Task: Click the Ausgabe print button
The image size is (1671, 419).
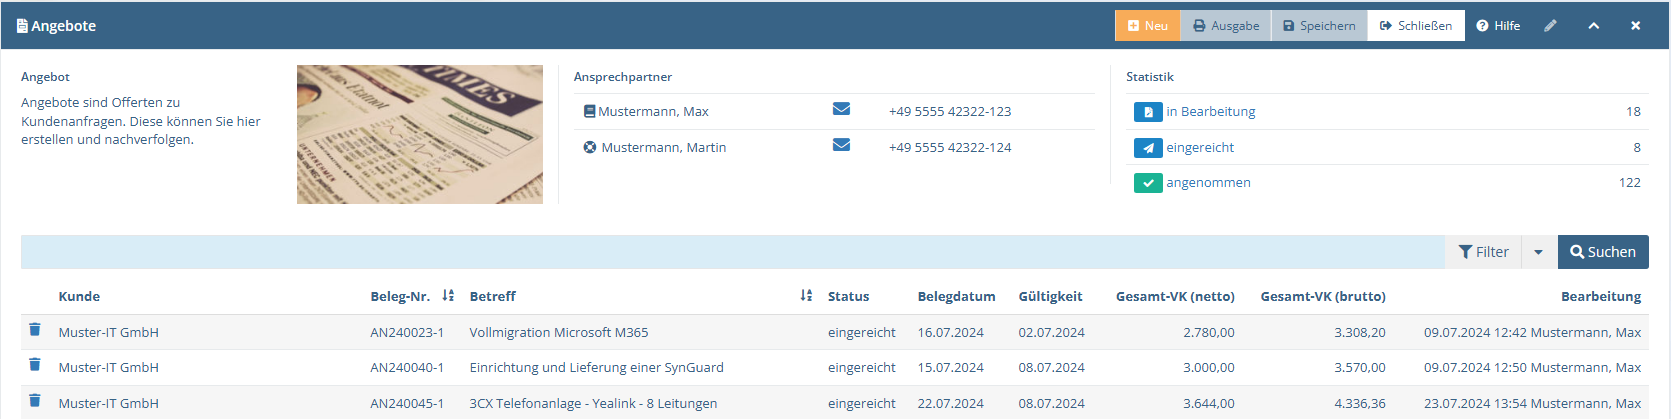Action: click(1226, 26)
